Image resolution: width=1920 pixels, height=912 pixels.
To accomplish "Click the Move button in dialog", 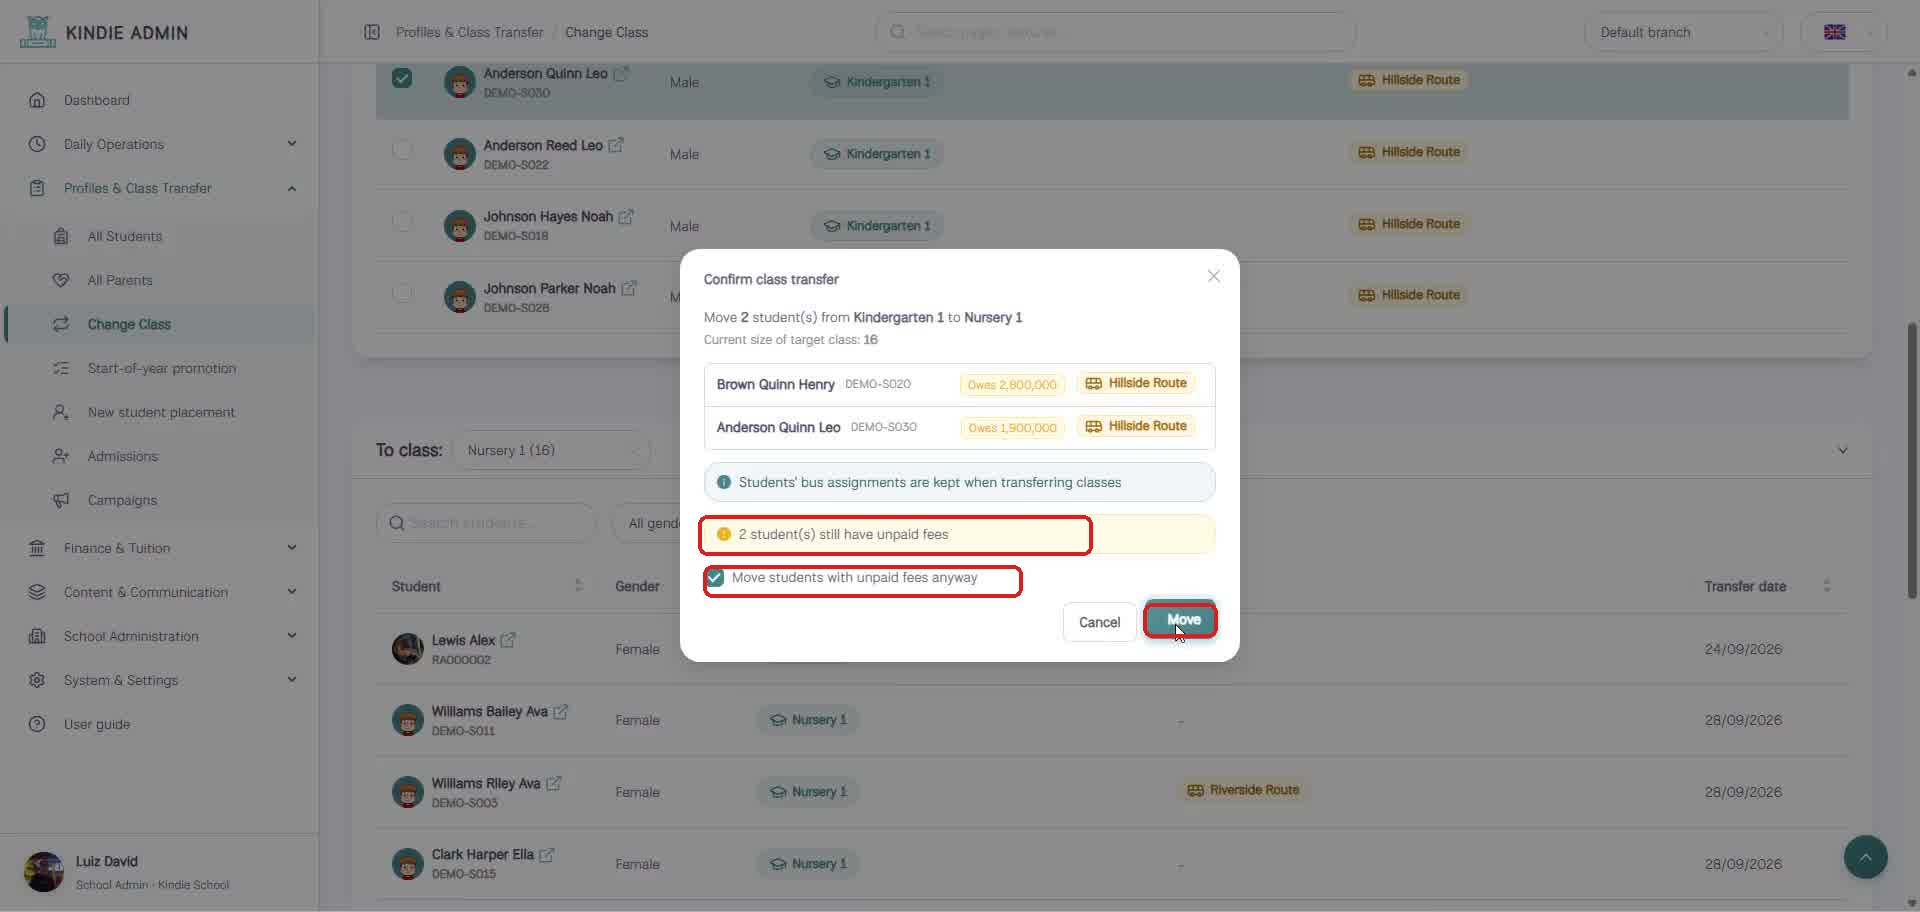I will point(1180,620).
